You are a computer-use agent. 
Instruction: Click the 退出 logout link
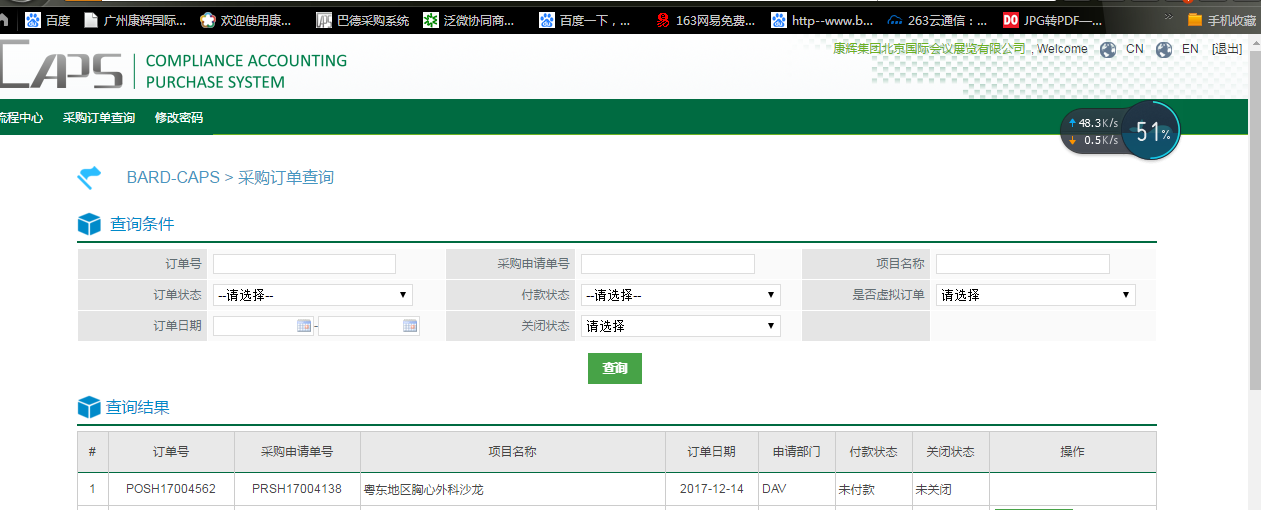pos(1226,49)
